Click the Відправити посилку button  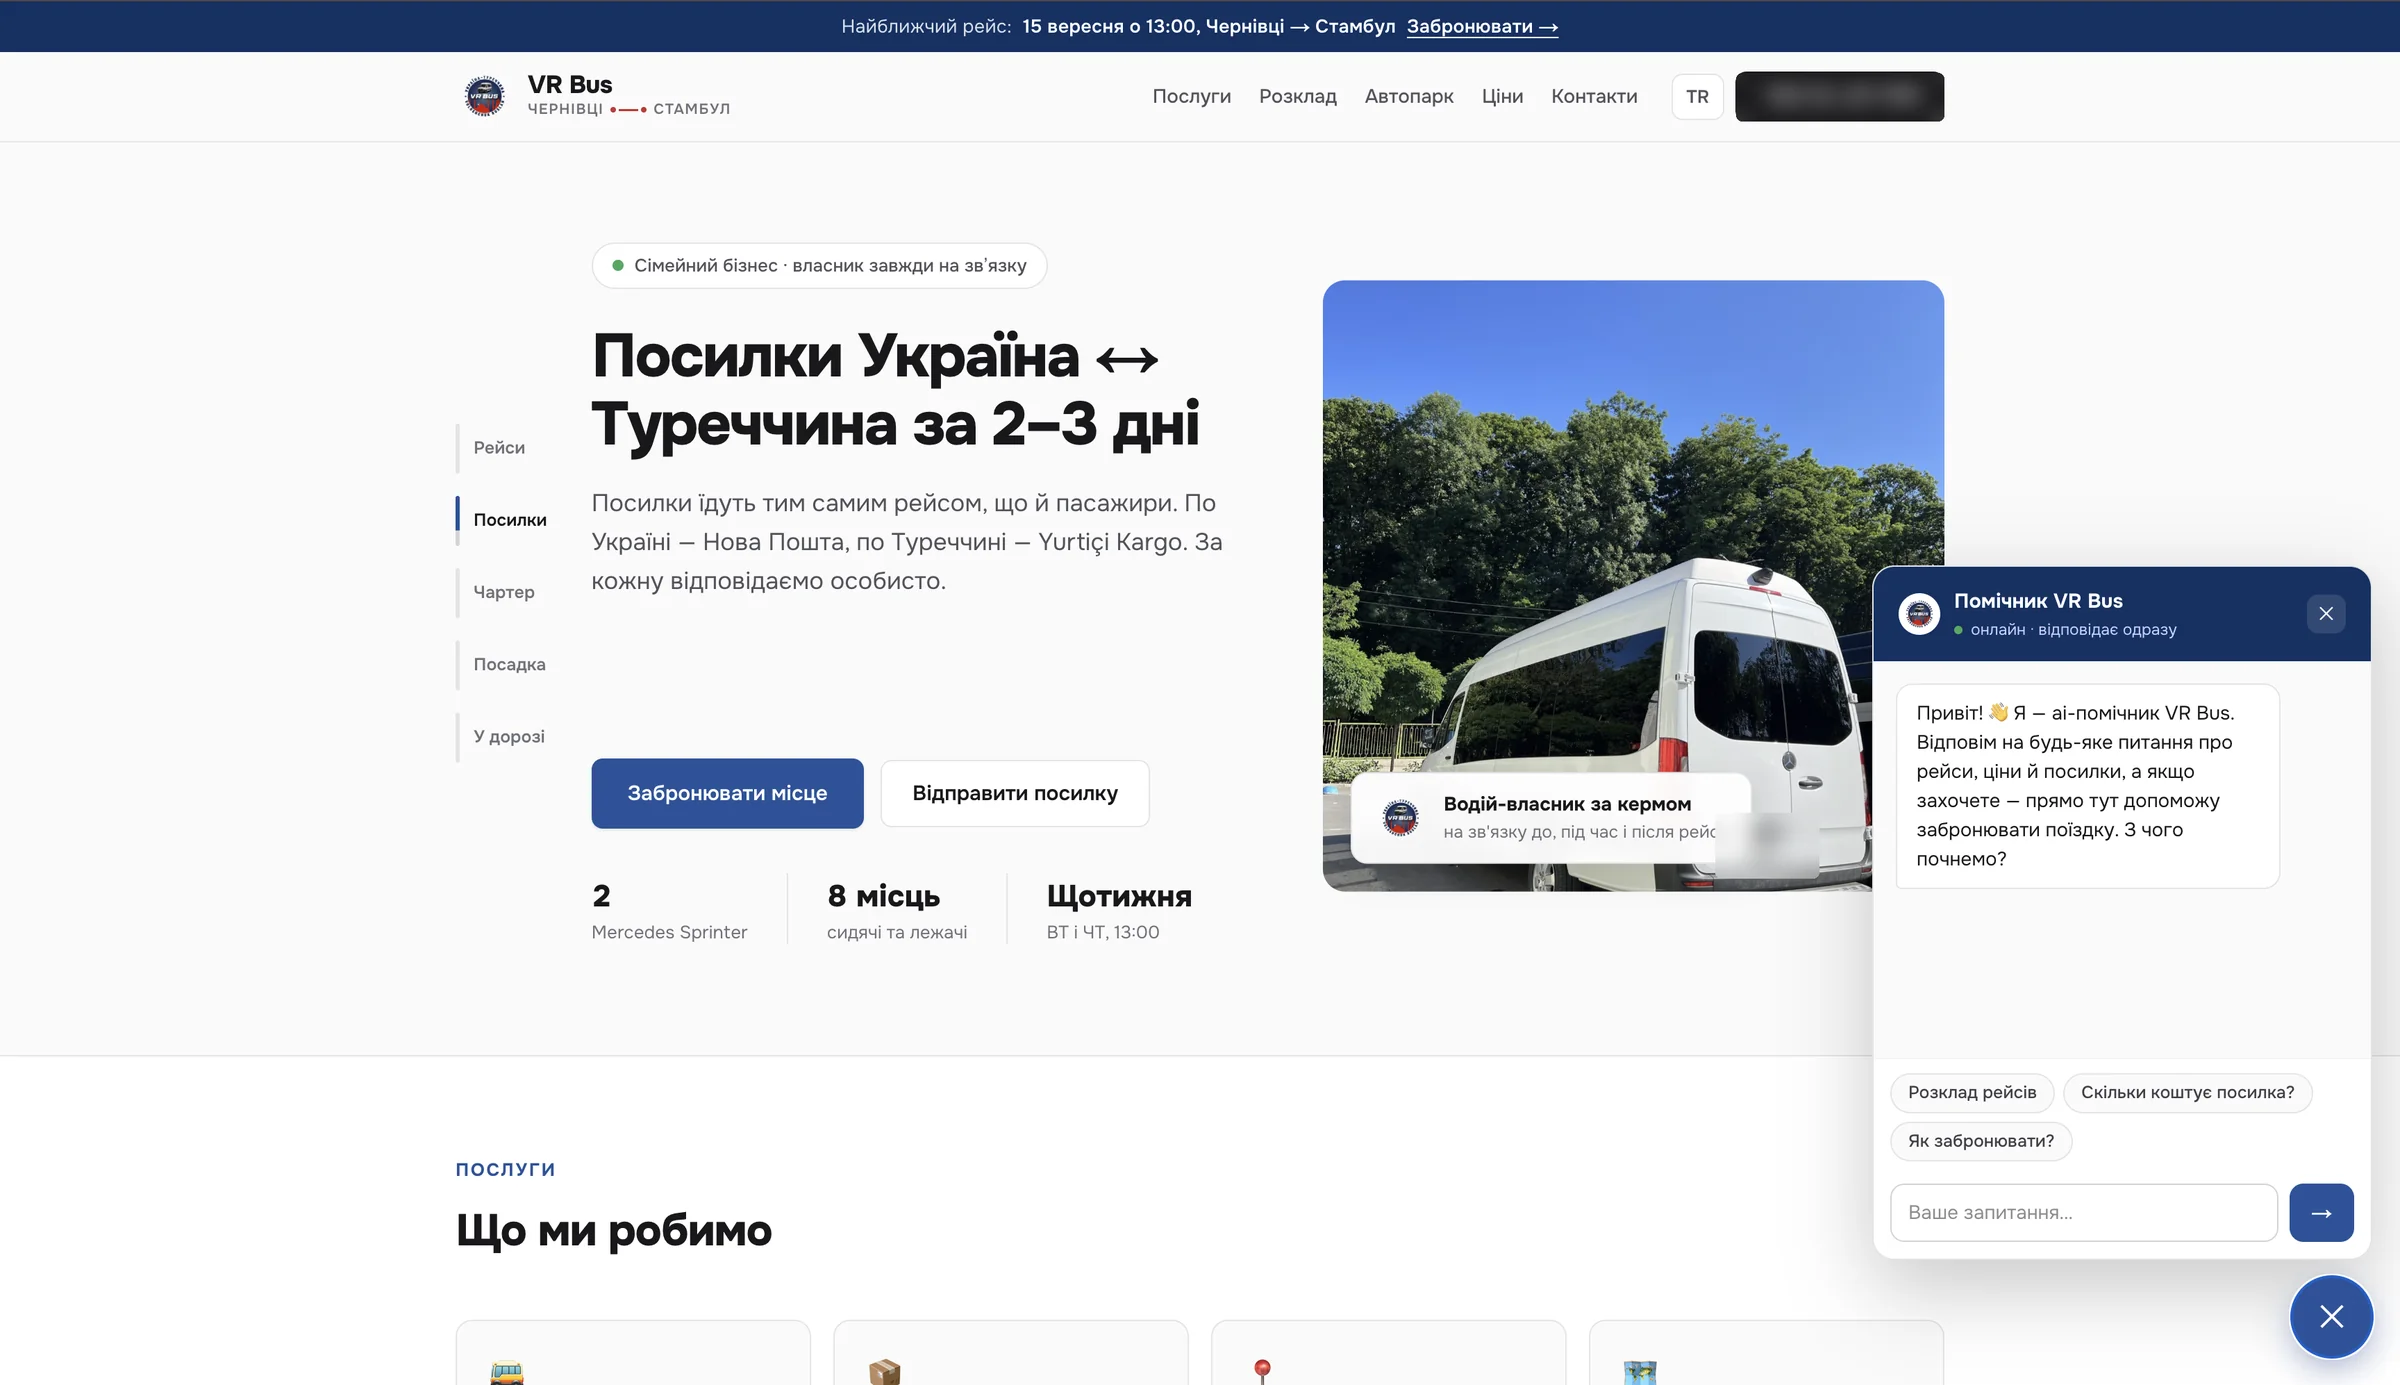tap(1014, 793)
